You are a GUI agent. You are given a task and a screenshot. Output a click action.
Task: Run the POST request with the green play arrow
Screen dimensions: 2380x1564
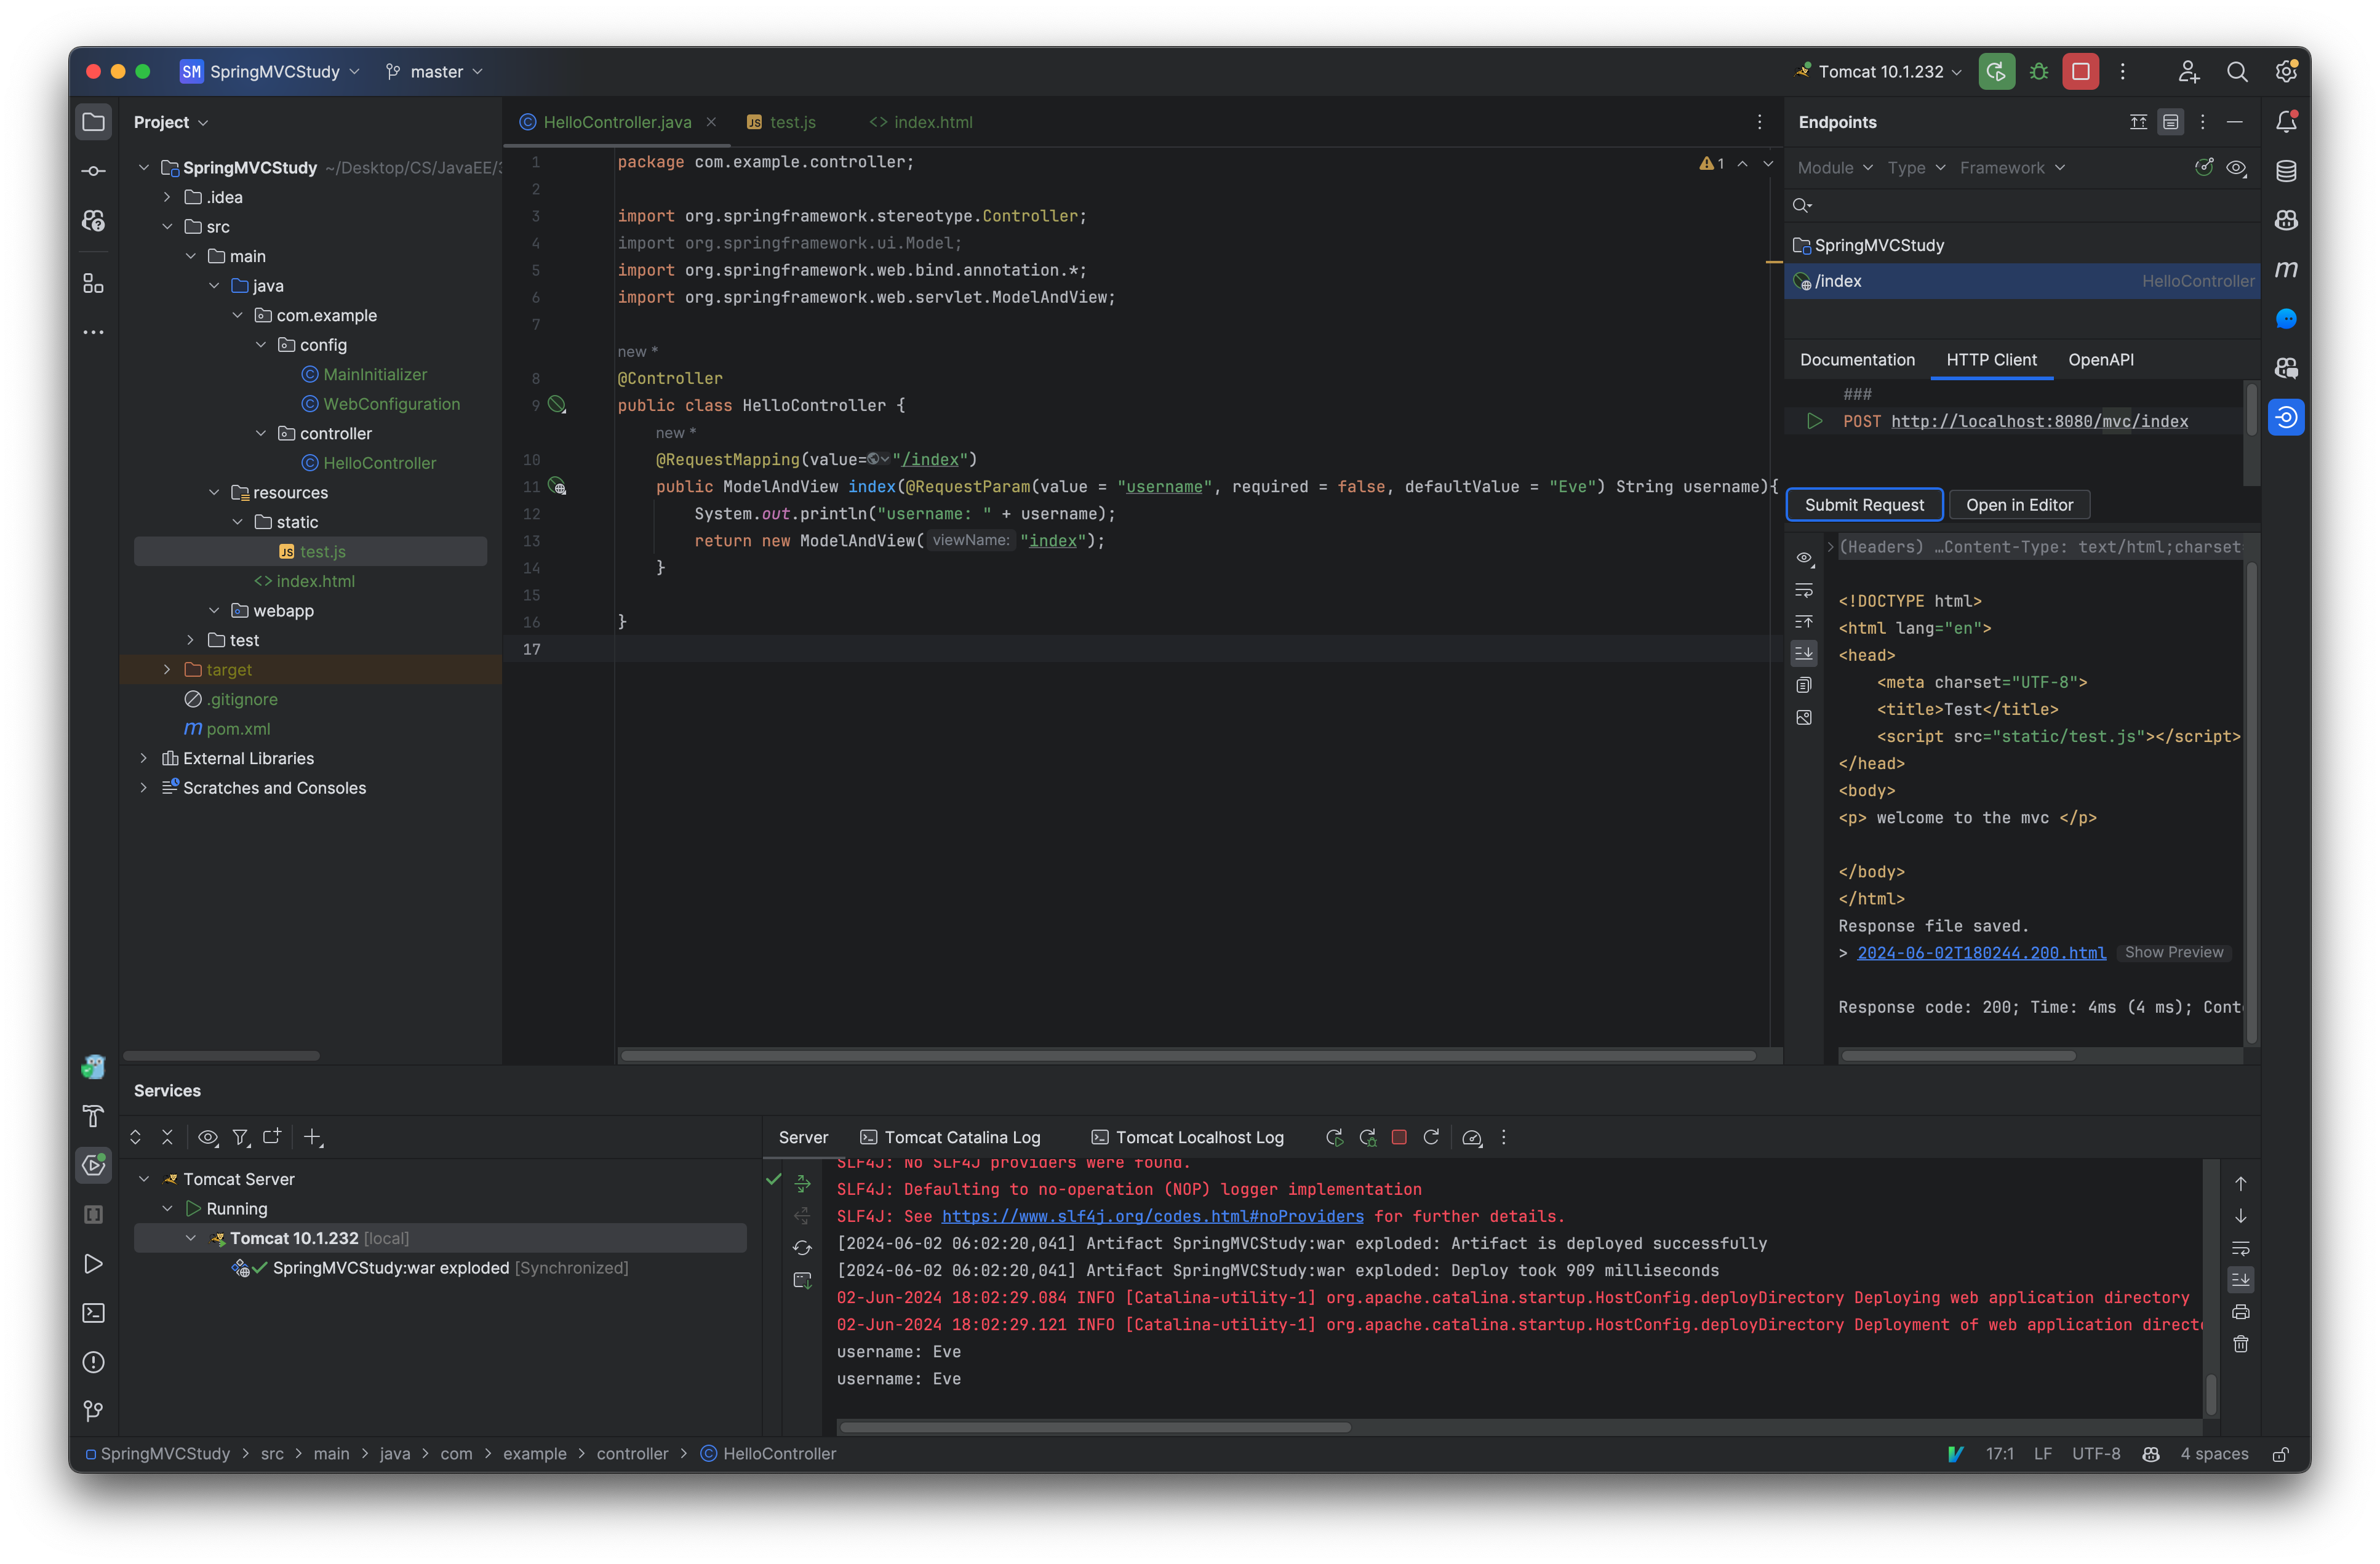click(1815, 421)
